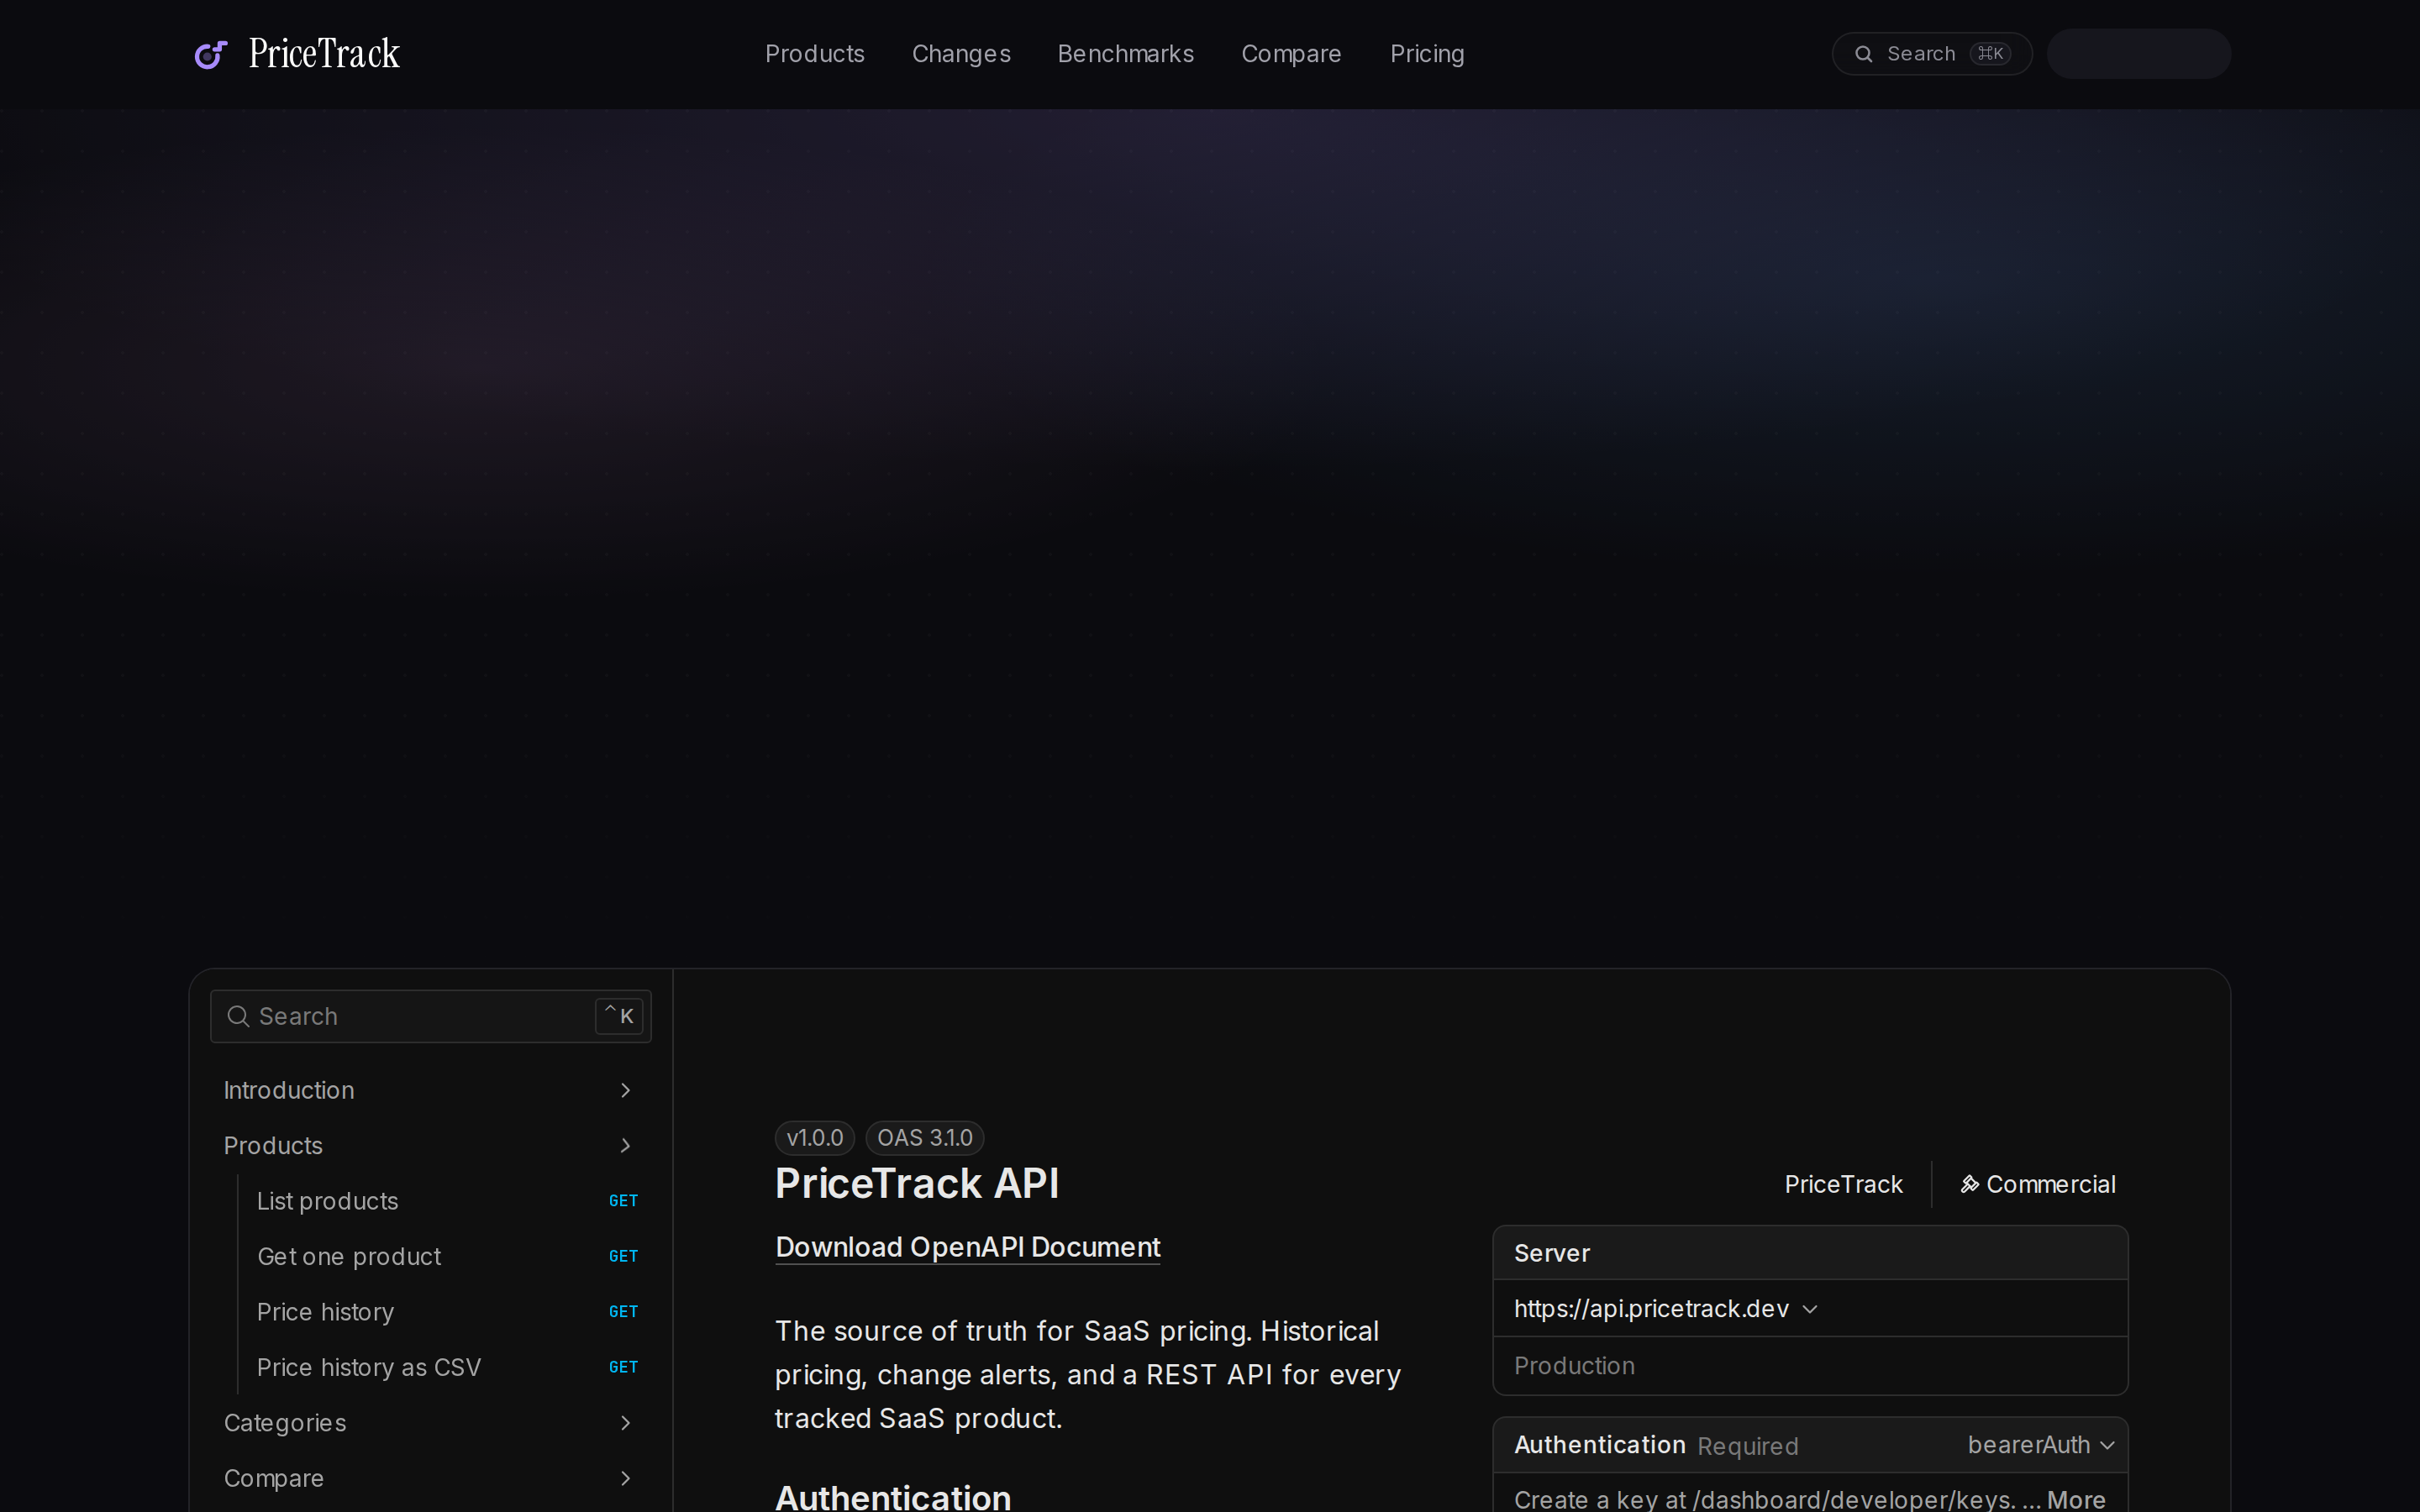Click the ^K shortcut badge
The width and height of the screenshot is (2420, 1512).
[x=619, y=1016]
